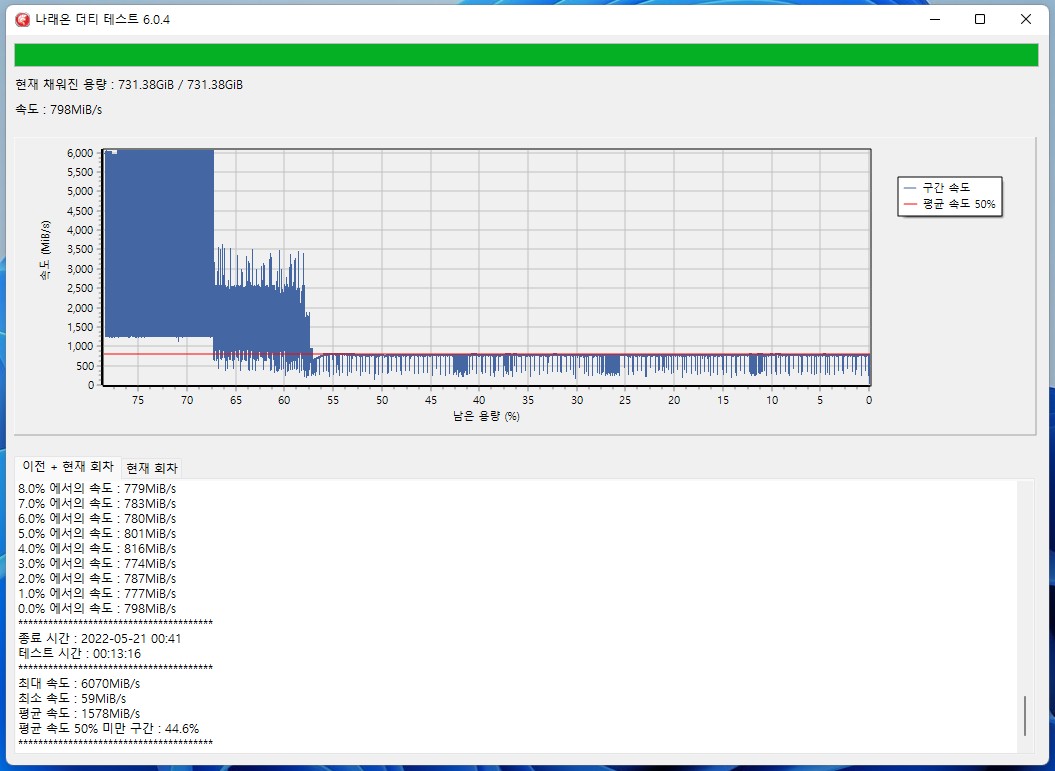Click the Naraeon Dirty Test app icon

coord(22,20)
